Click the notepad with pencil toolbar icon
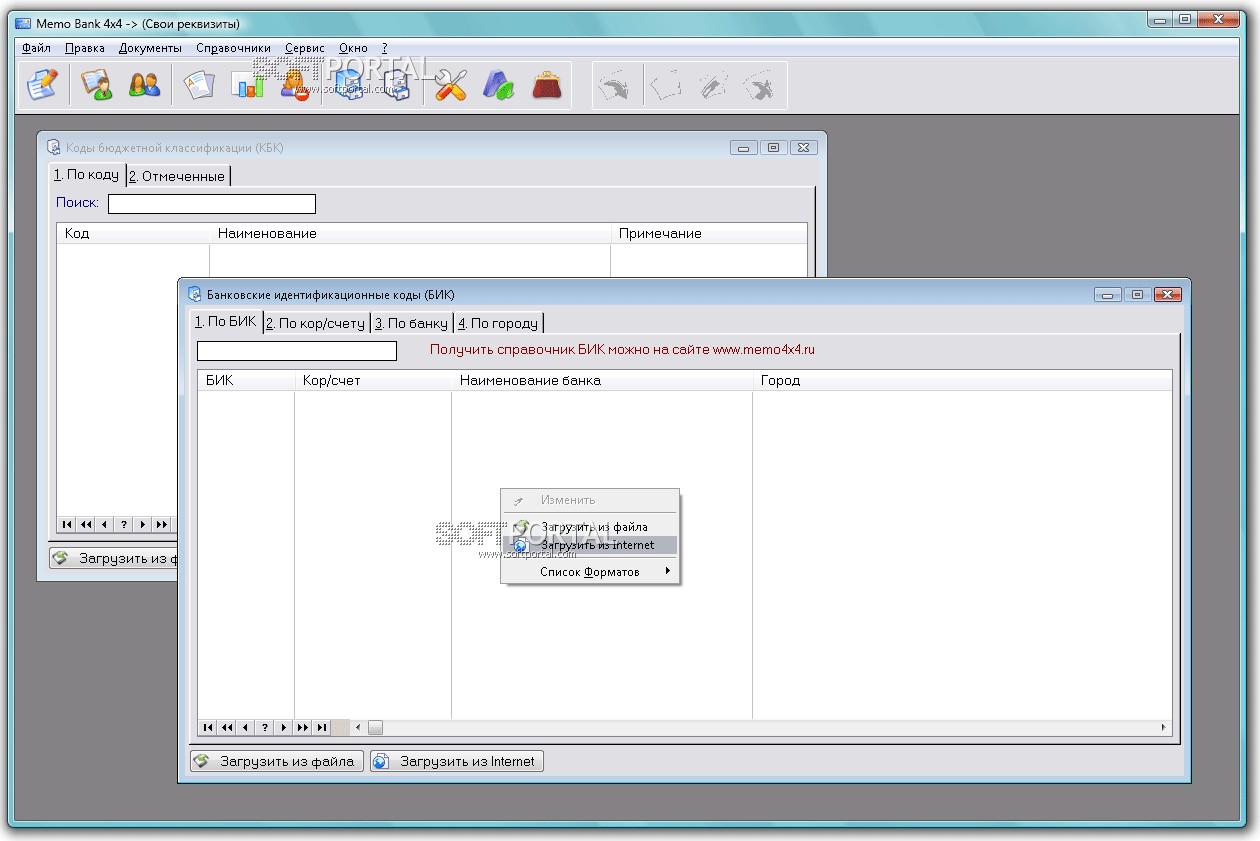Image resolution: width=1260 pixels, height=841 pixels. [42, 85]
